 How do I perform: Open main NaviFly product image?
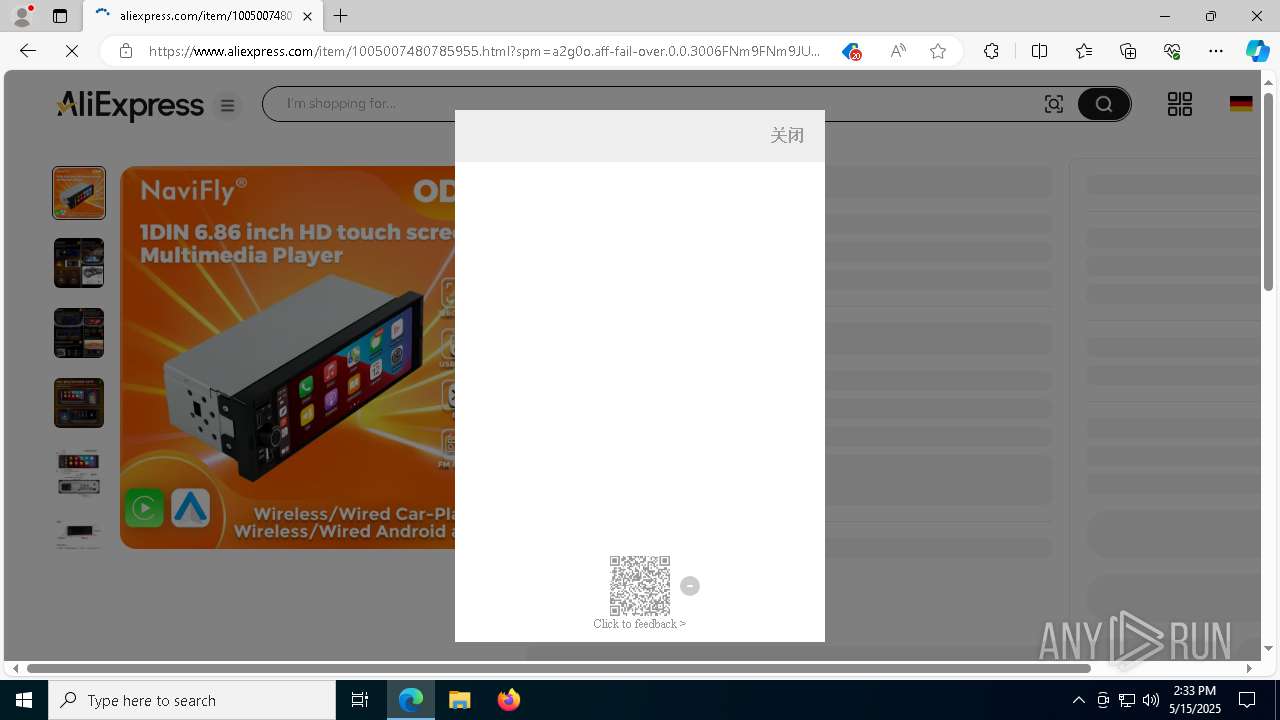point(288,357)
